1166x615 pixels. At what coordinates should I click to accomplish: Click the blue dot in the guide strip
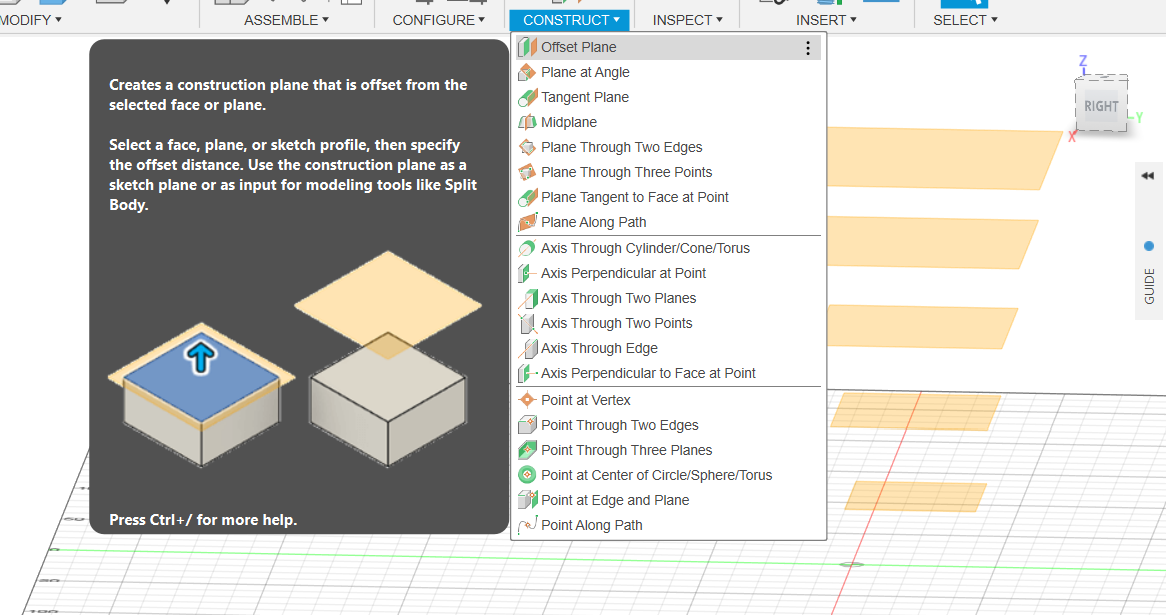[1149, 246]
